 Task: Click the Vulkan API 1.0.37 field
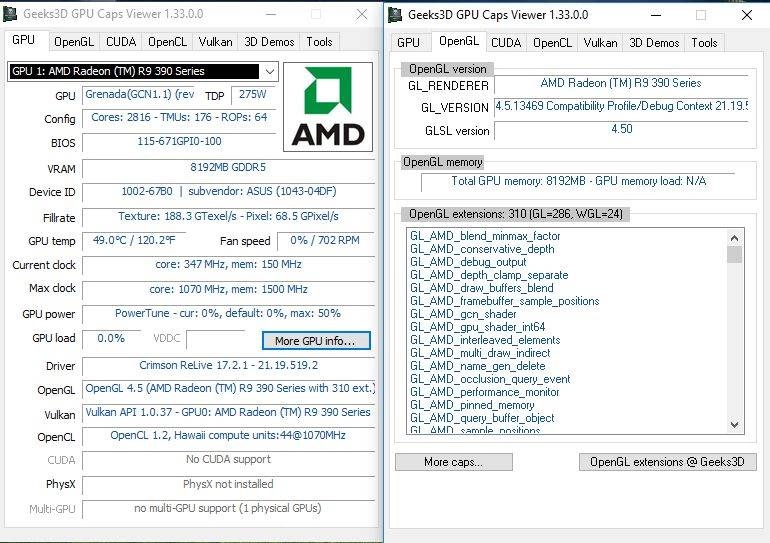click(x=228, y=412)
